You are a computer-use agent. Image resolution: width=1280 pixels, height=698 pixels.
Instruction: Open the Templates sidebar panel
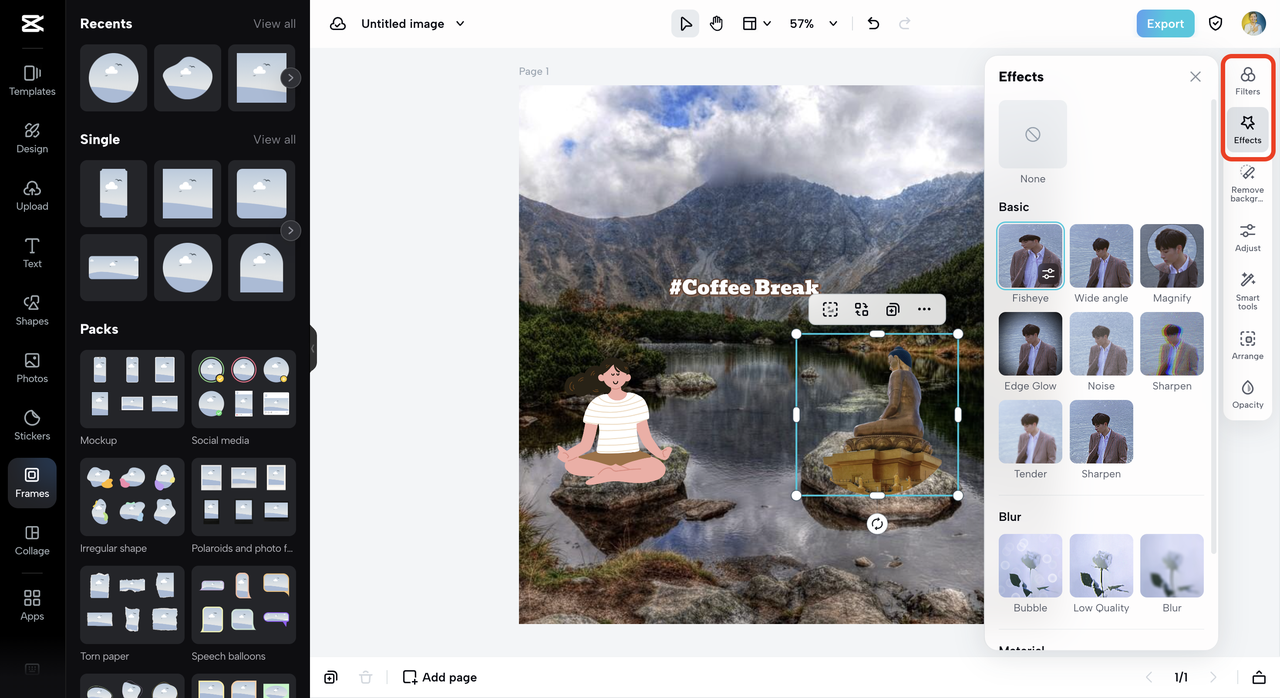click(32, 80)
